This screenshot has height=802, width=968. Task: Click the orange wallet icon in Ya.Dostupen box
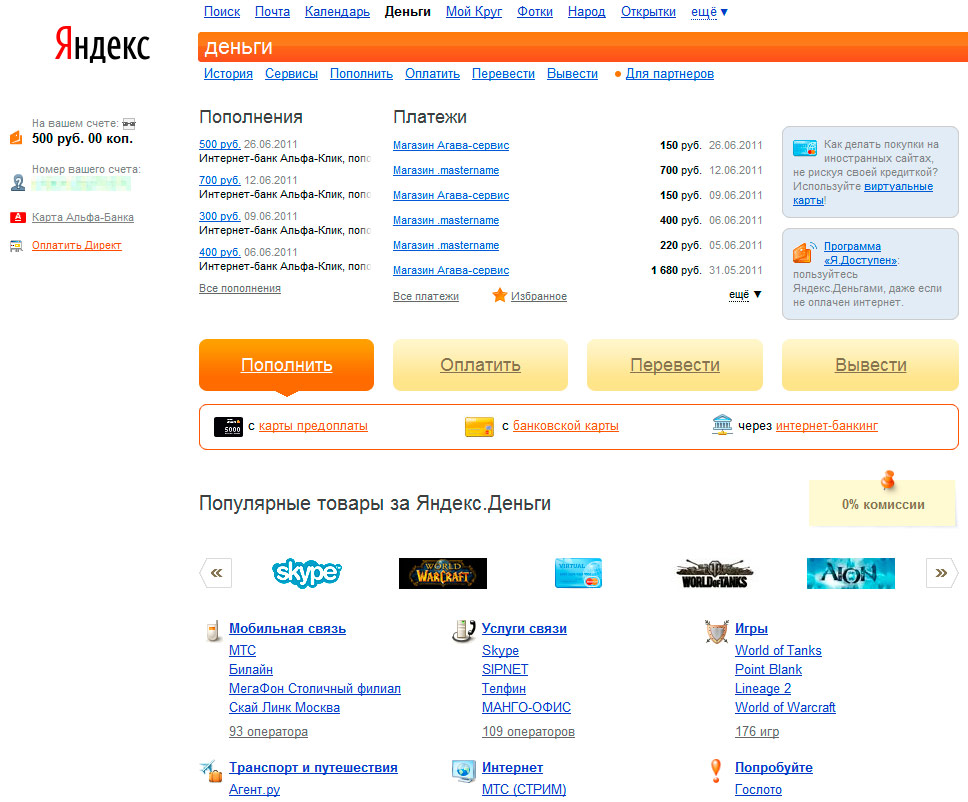click(804, 251)
